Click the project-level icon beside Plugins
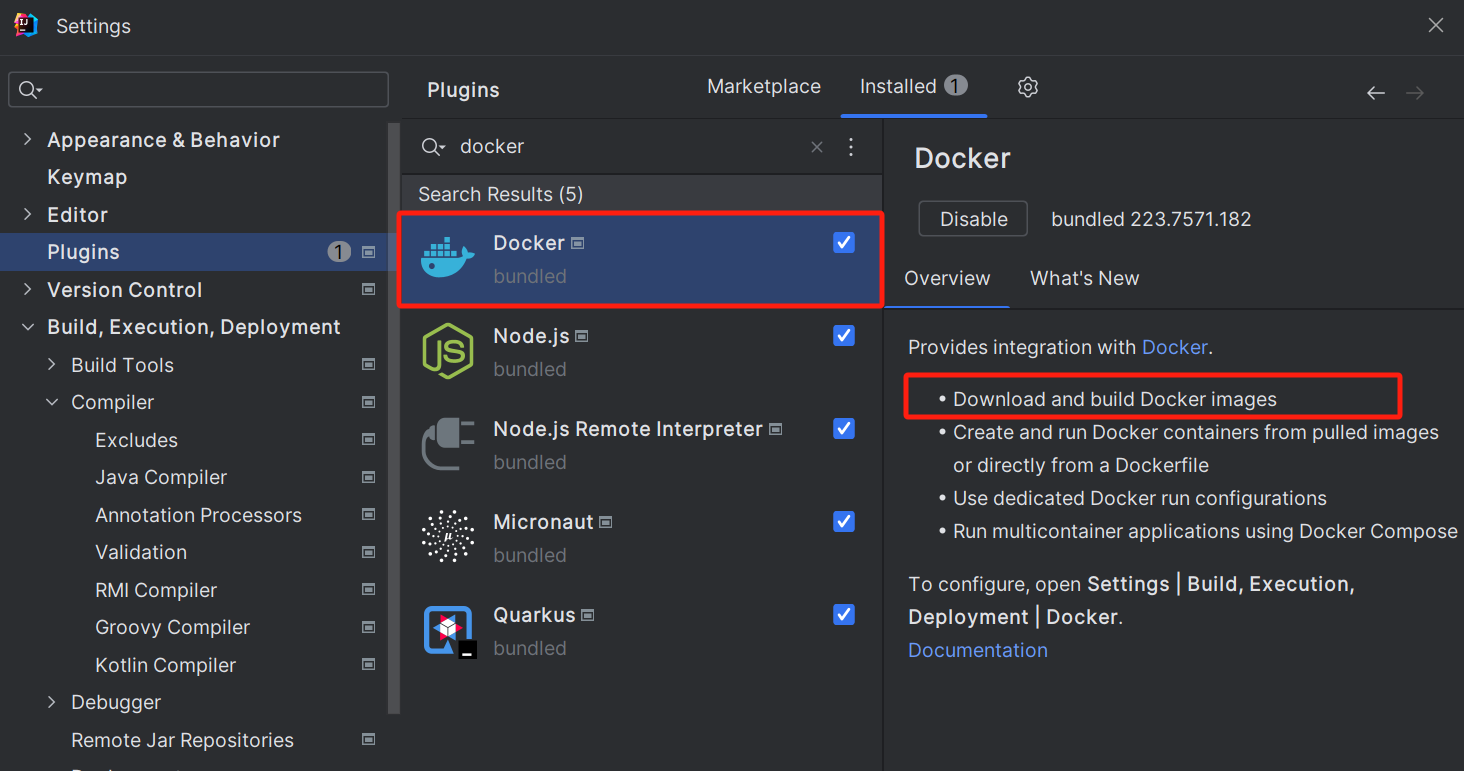 (x=369, y=252)
